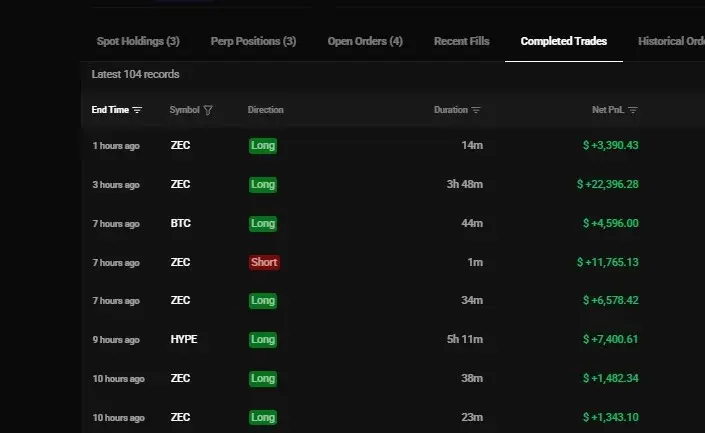Select the BTC symbol cell
The width and height of the screenshot is (705, 433).
[181, 223]
